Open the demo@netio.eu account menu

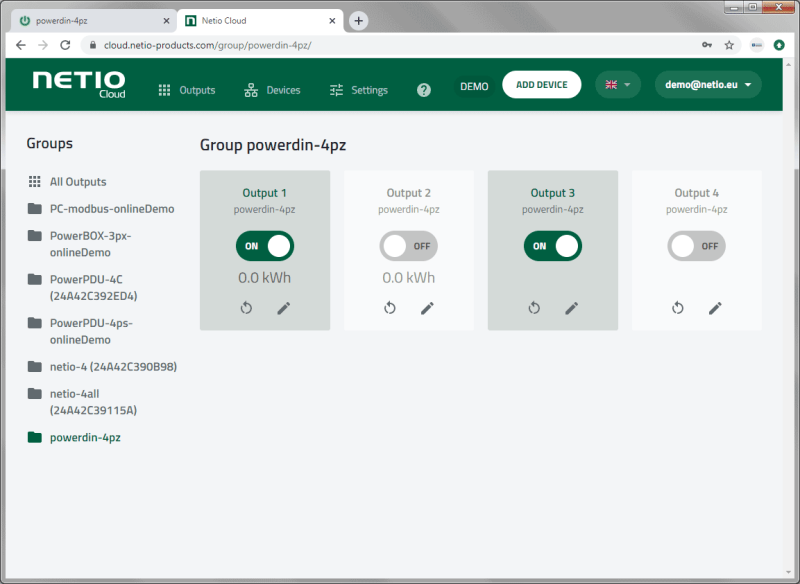click(x=707, y=85)
